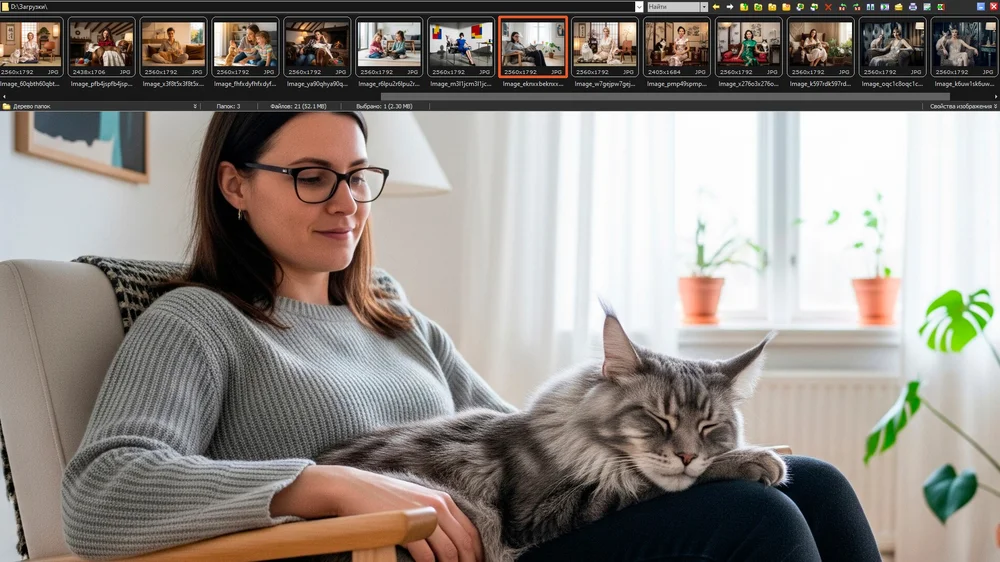Click the slideshow icon in the top toolbar
The image size is (1000, 562).
pyautogui.click(x=884, y=7)
